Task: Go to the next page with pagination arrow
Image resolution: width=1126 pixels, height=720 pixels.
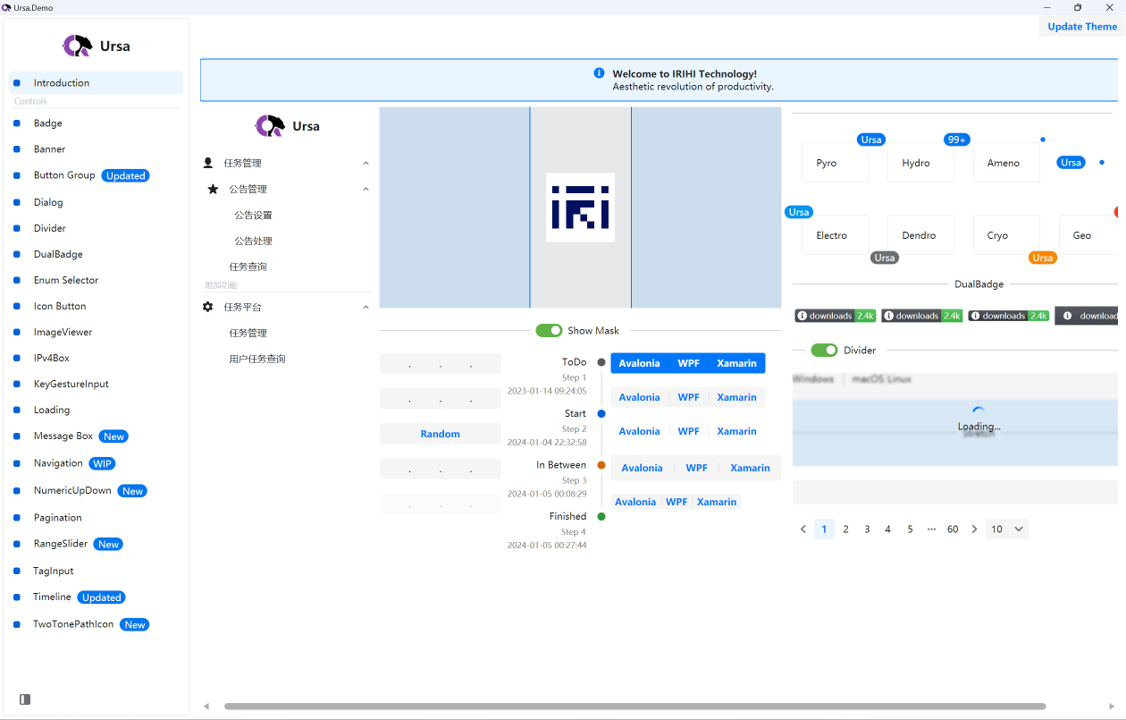Action: 974,529
